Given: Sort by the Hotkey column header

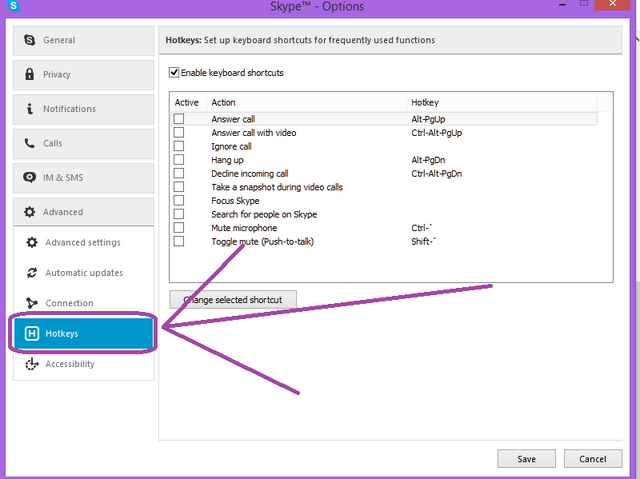Looking at the screenshot, I should pos(502,102).
